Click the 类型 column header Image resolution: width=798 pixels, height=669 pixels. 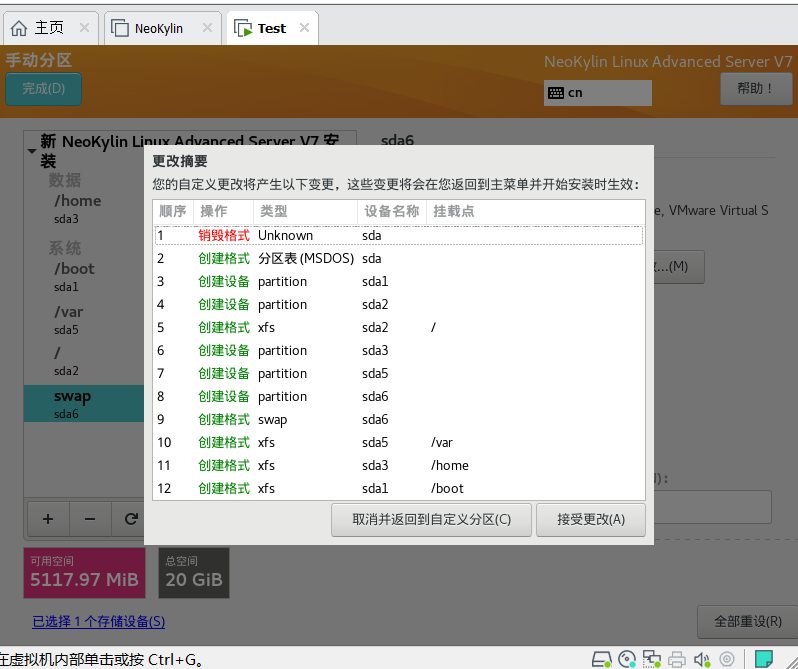pos(305,211)
